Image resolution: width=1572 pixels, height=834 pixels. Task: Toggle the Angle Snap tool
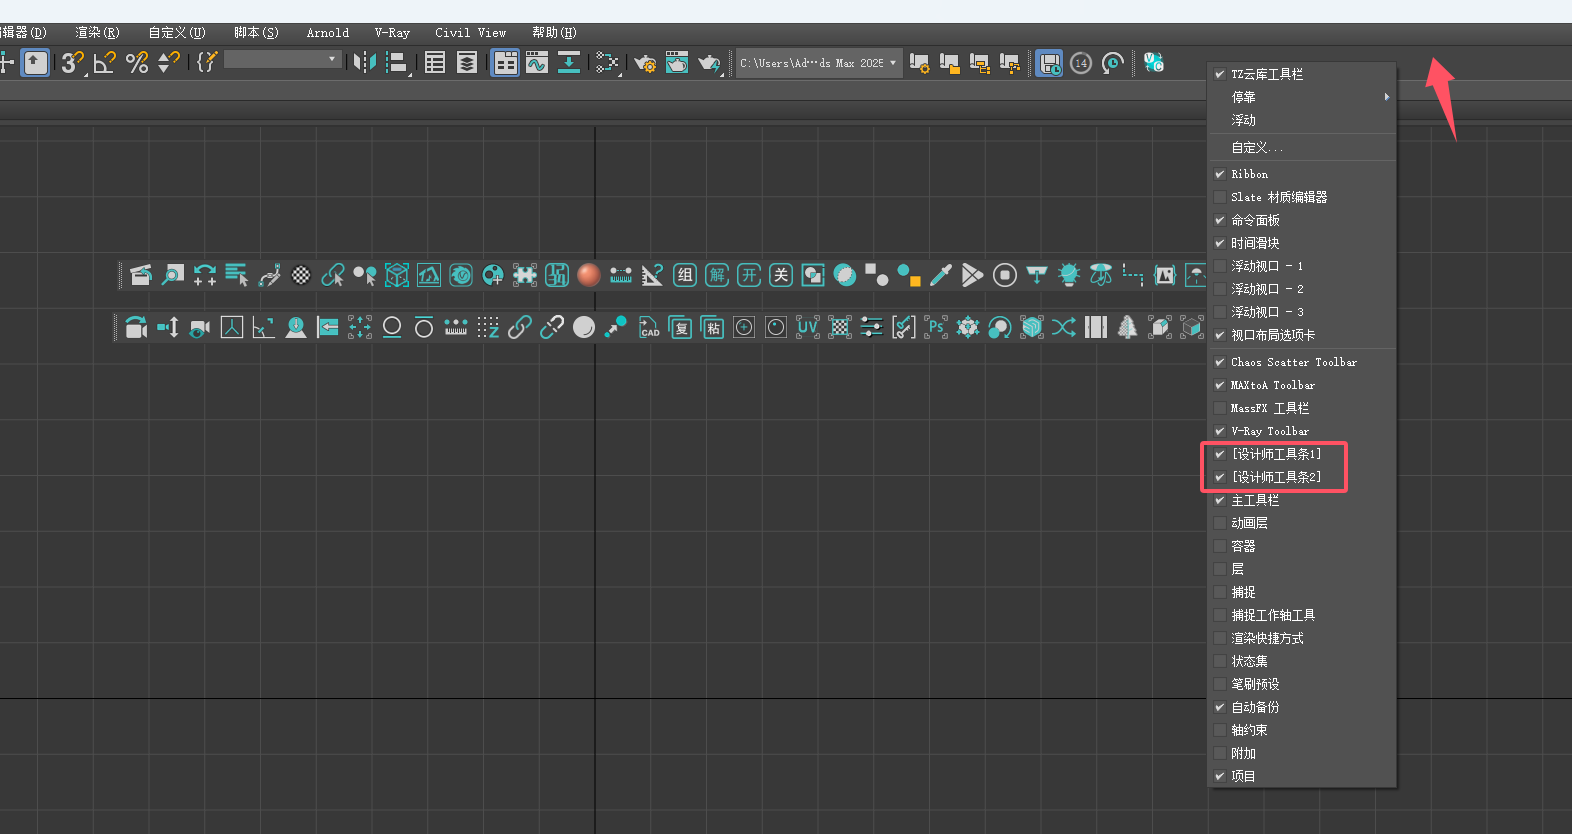[104, 63]
